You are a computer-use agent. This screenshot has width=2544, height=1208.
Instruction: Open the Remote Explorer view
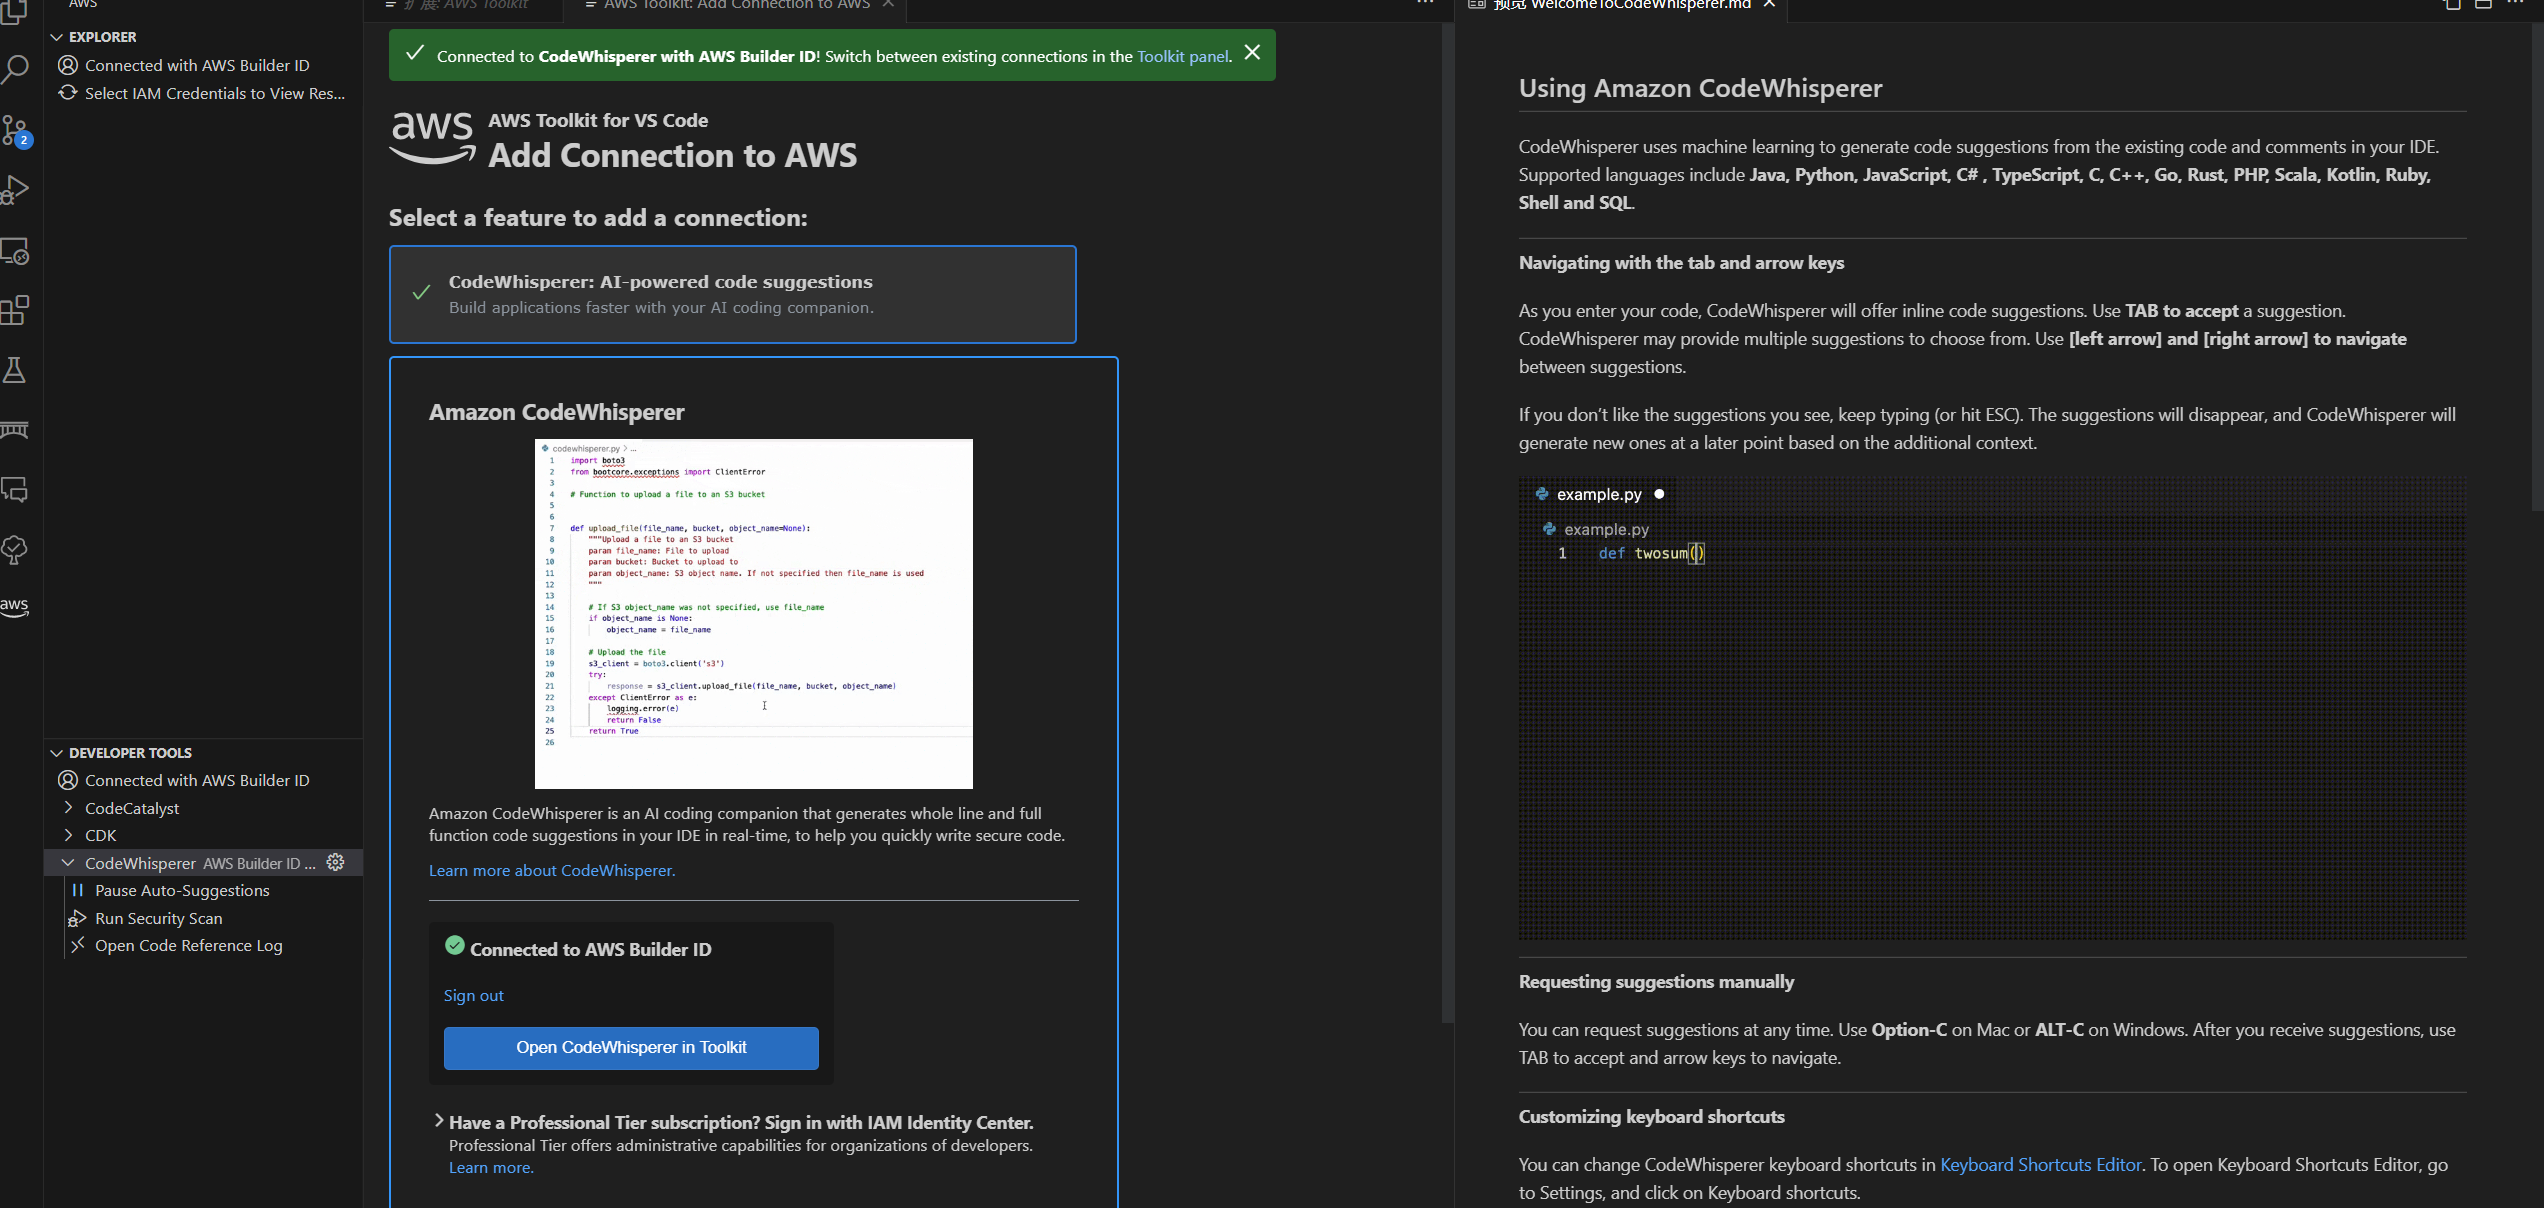pyautogui.click(x=16, y=251)
